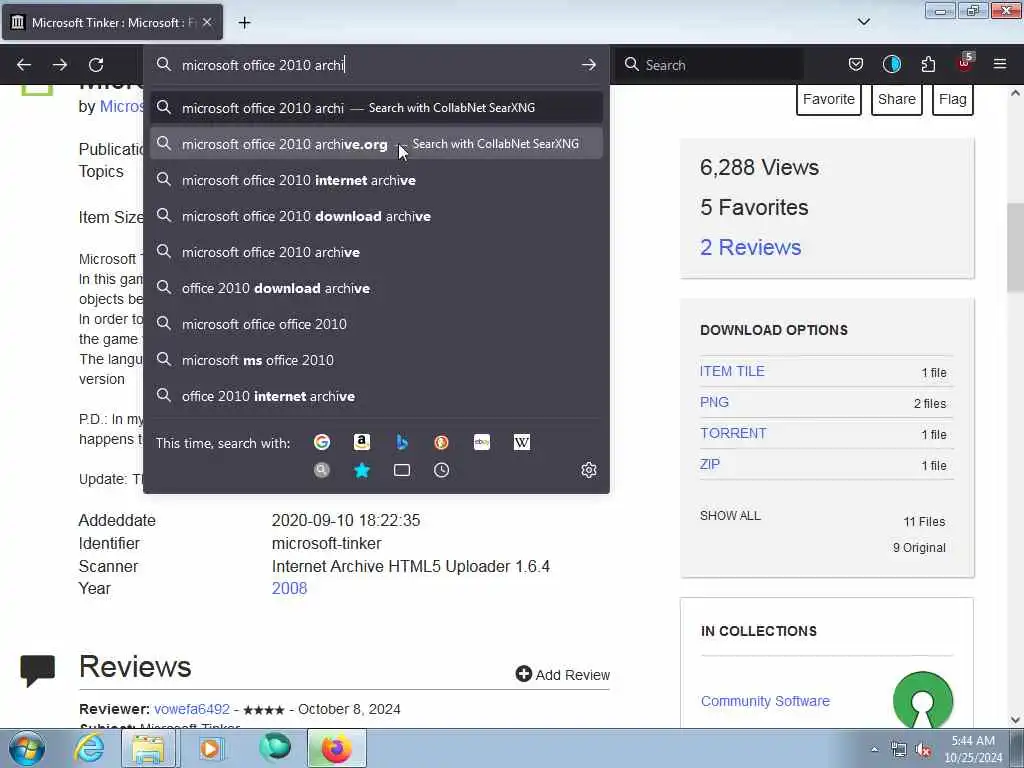Open the Extensions puzzle icon
This screenshot has height=768, width=1024.
point(928,64)
